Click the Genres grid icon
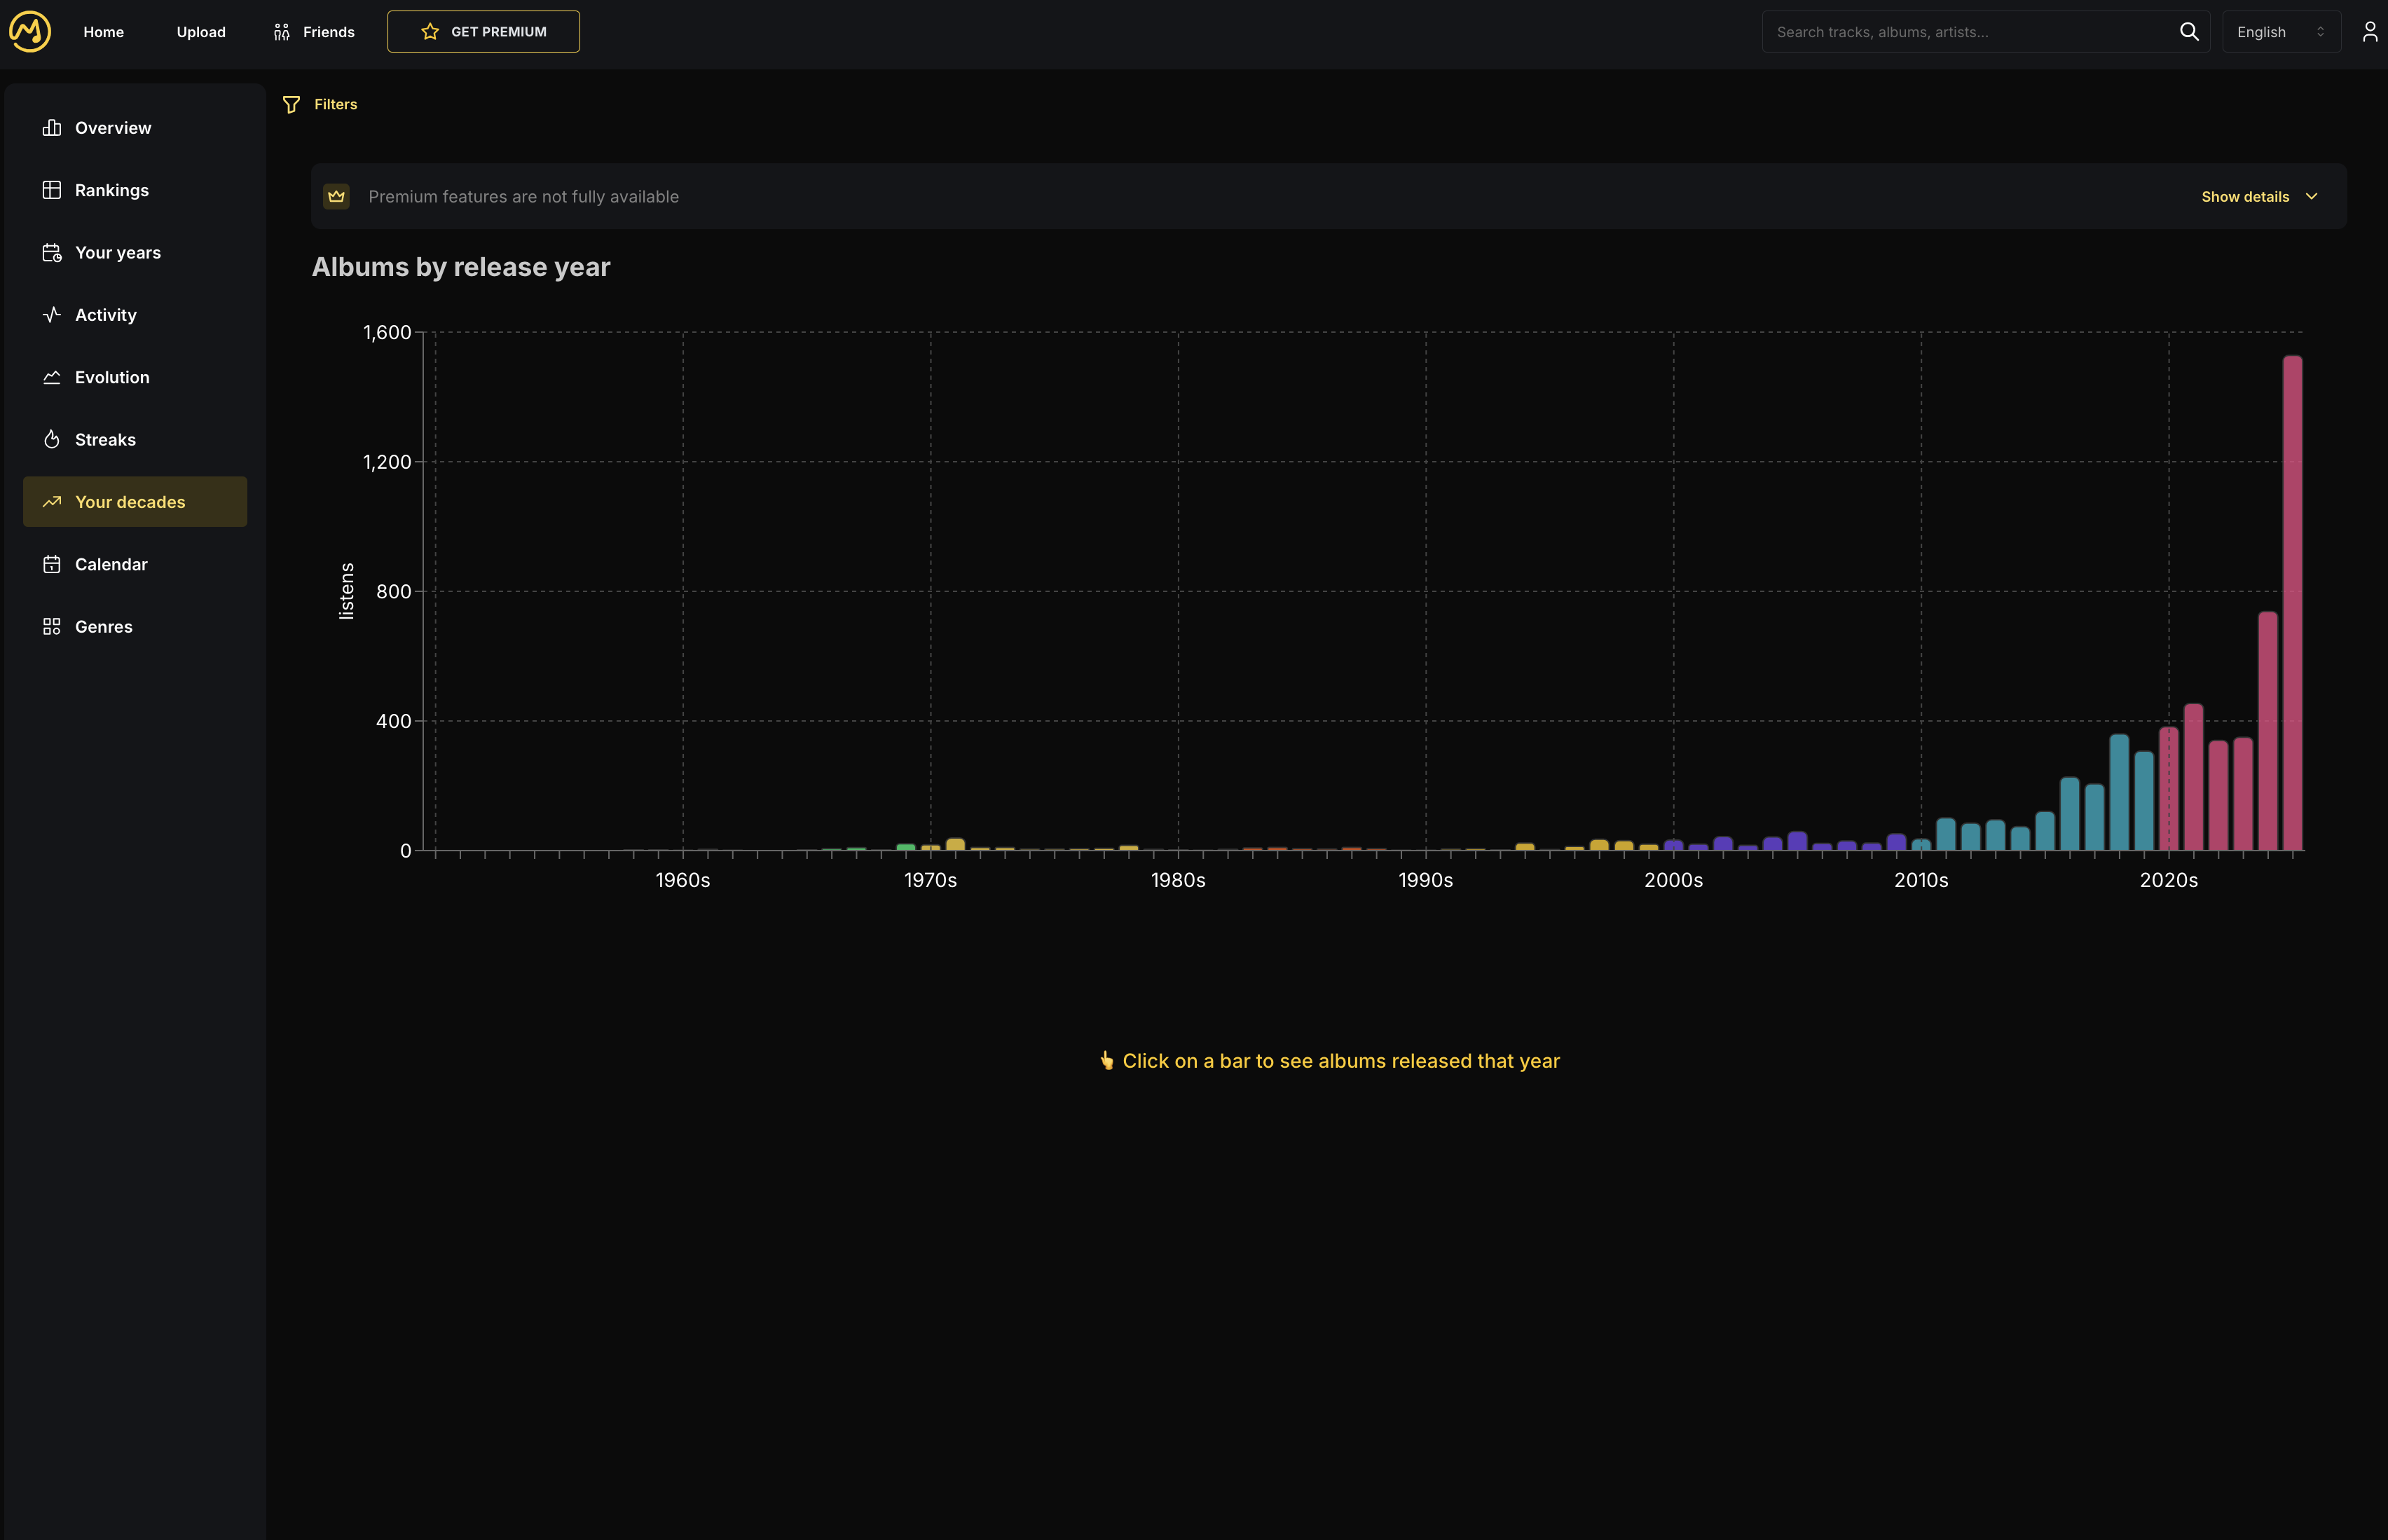Viewport: 2388px width, 1540px height. pos(52,627)
